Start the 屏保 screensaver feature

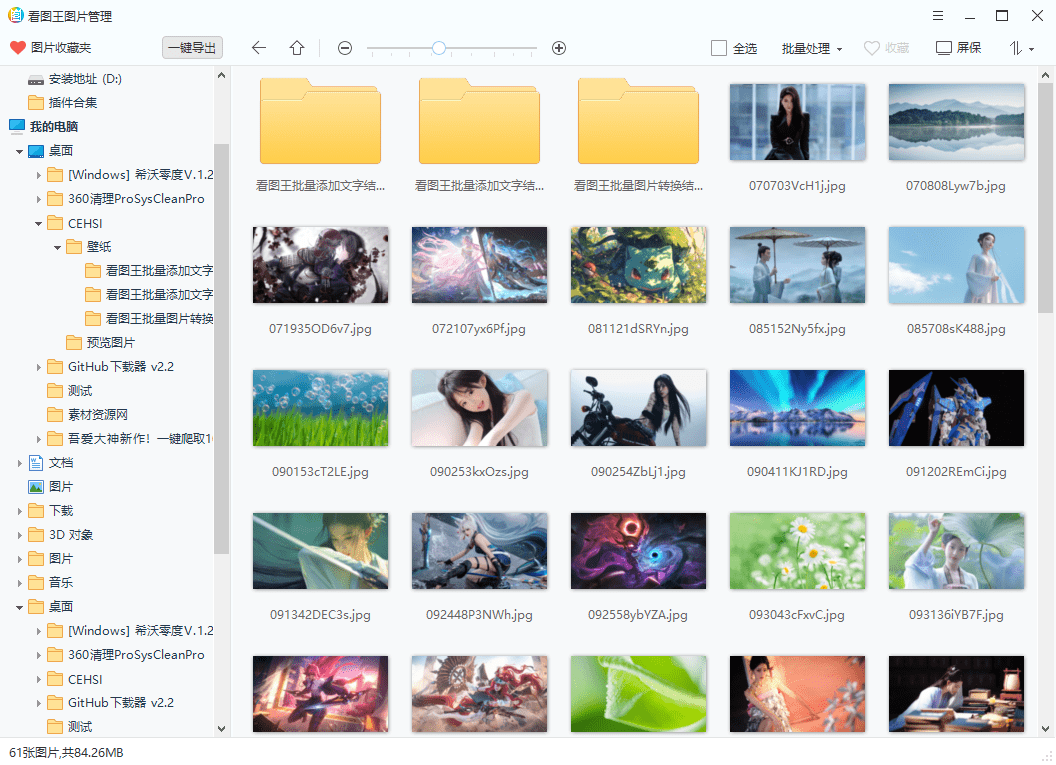pyautogui.click(x=957, y=47)
